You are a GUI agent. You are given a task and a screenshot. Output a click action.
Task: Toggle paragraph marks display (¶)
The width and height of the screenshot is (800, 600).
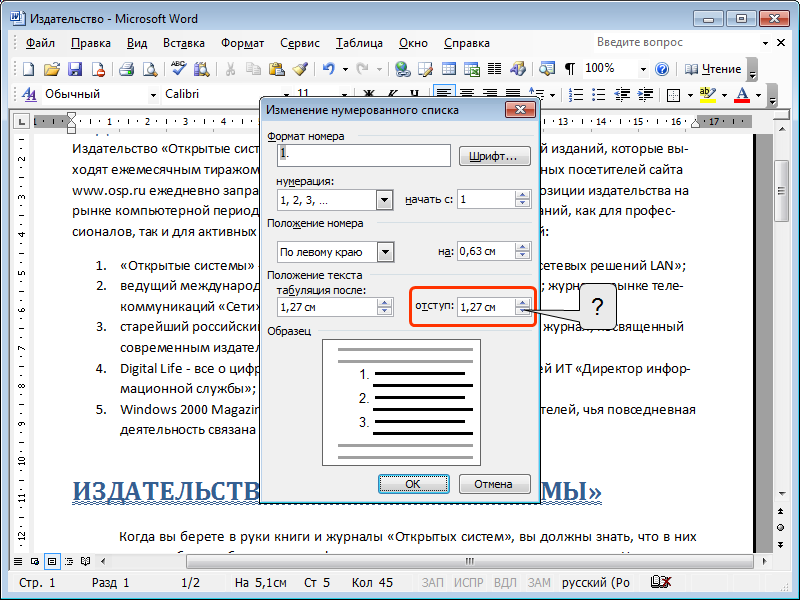570,69
